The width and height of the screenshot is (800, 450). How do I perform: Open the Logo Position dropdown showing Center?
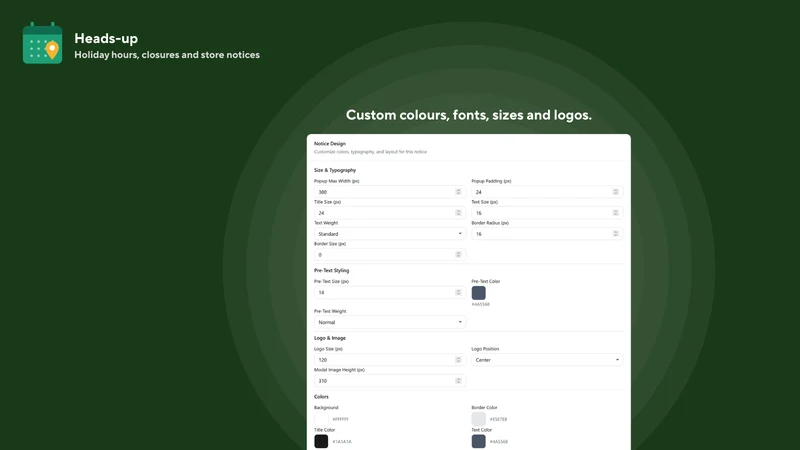(547, 360)
